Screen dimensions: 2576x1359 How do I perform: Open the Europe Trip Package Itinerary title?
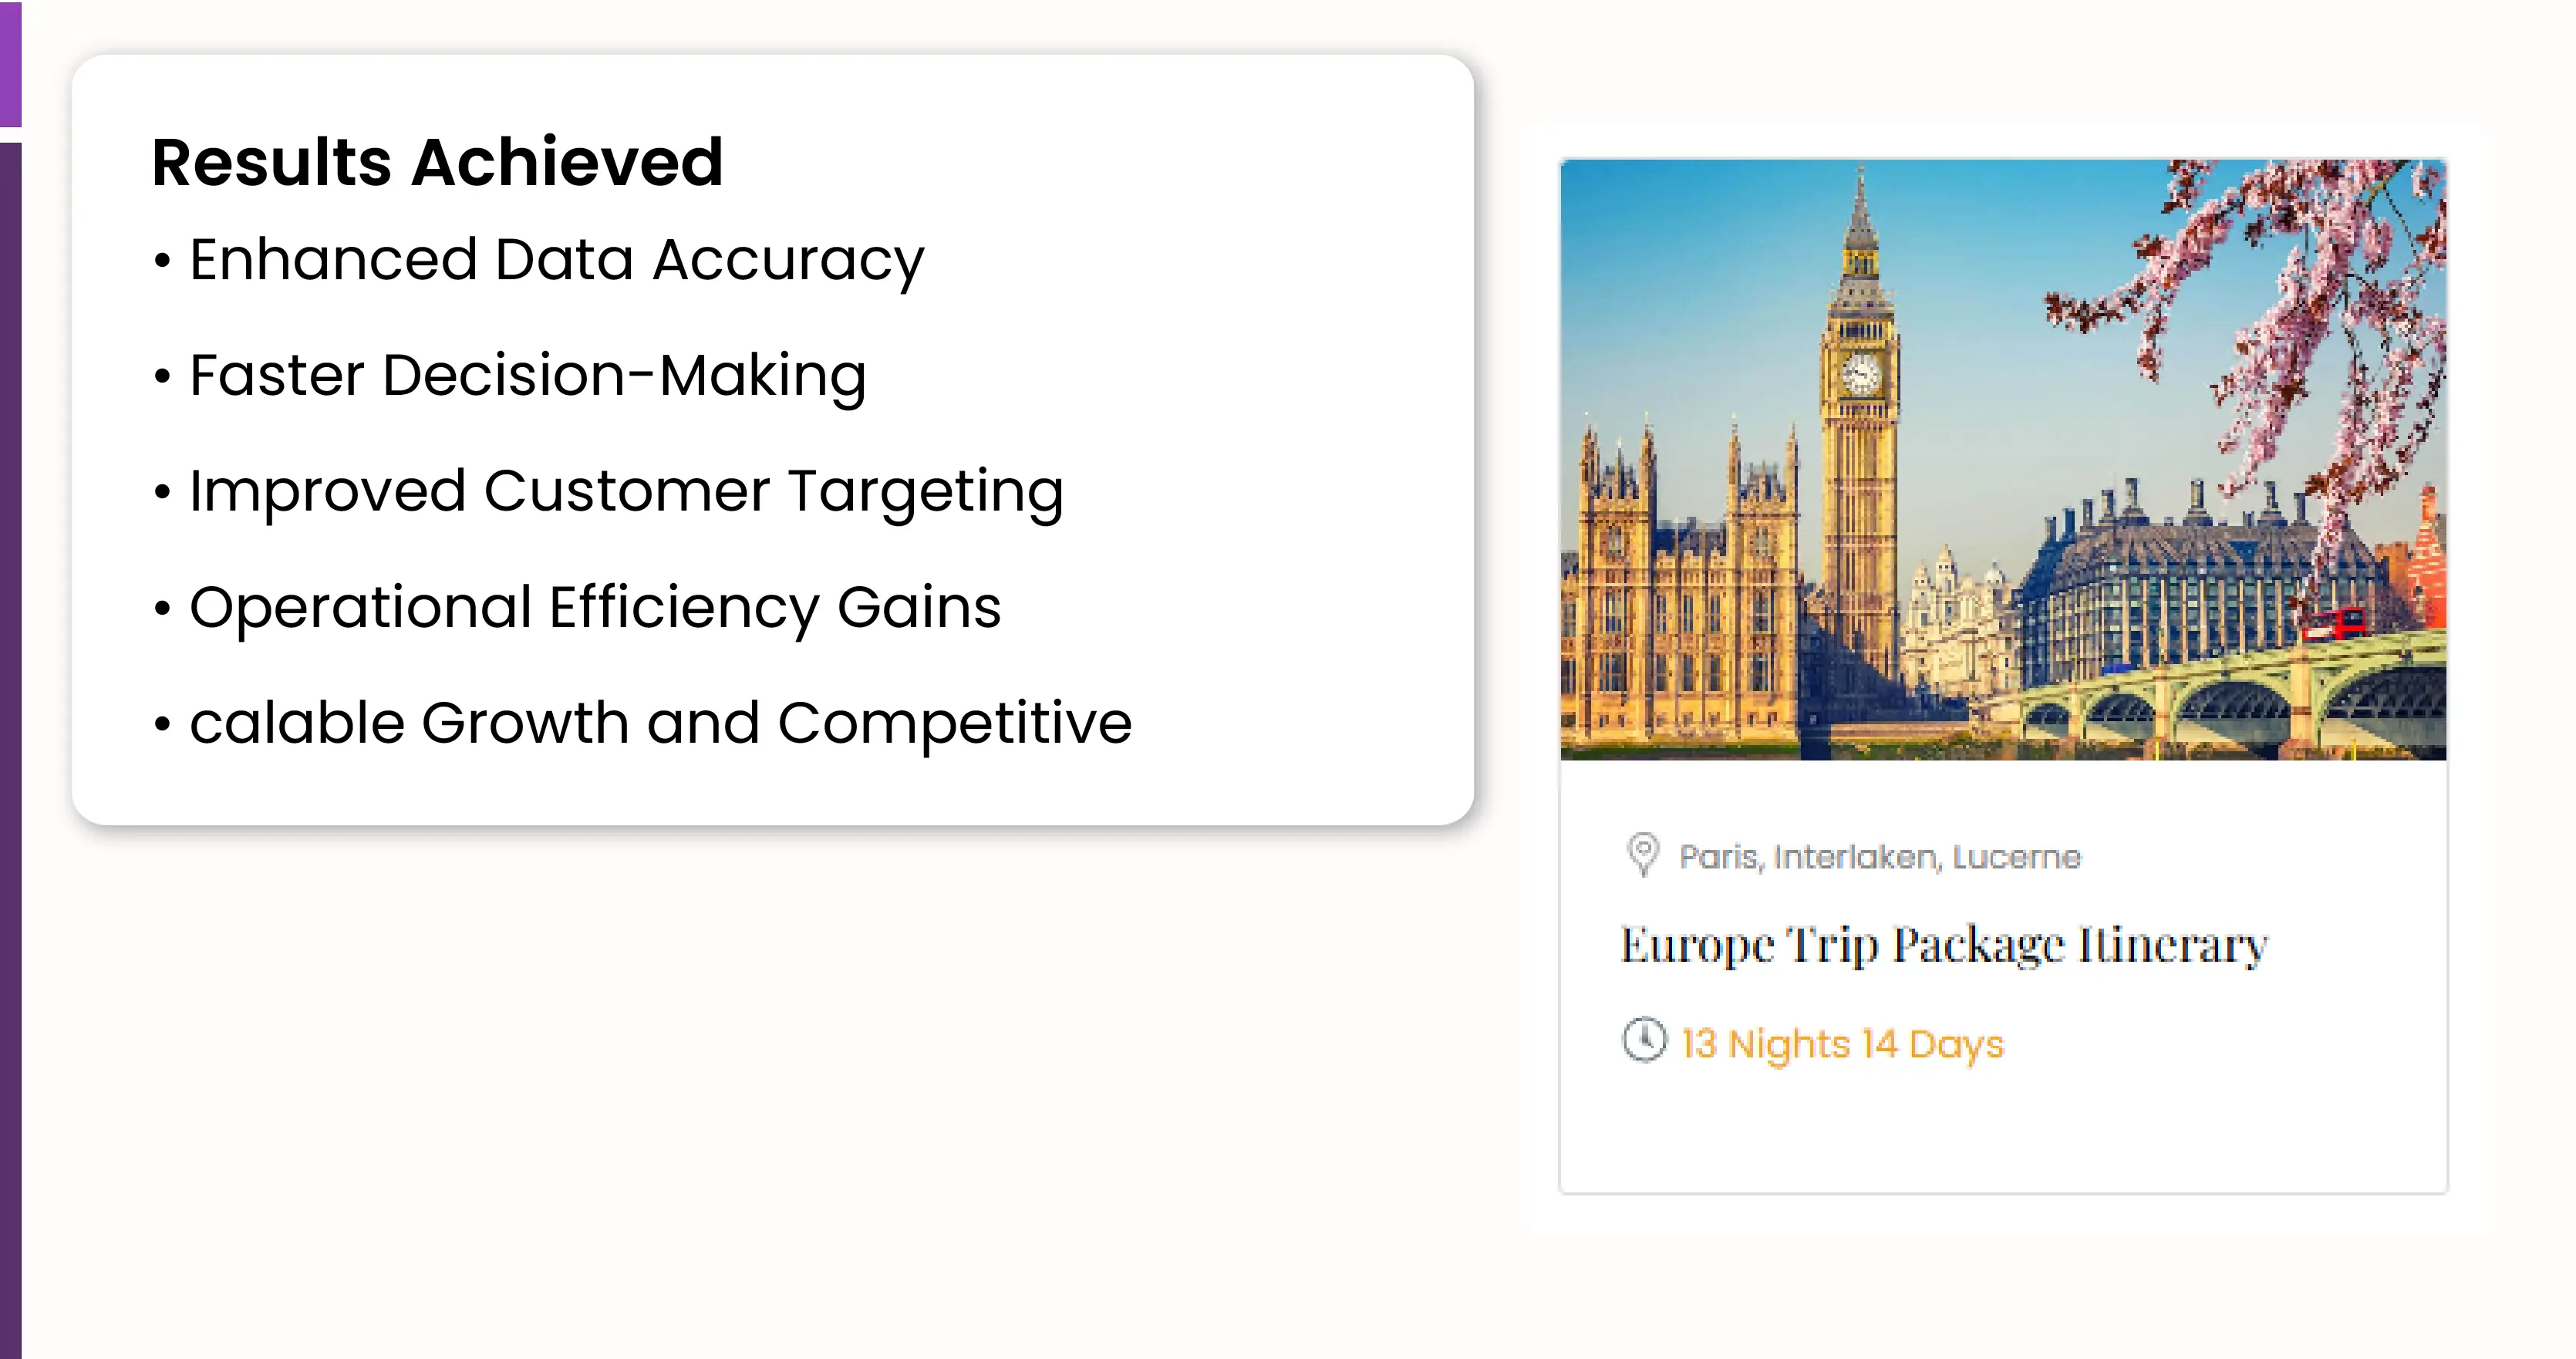1943,945
